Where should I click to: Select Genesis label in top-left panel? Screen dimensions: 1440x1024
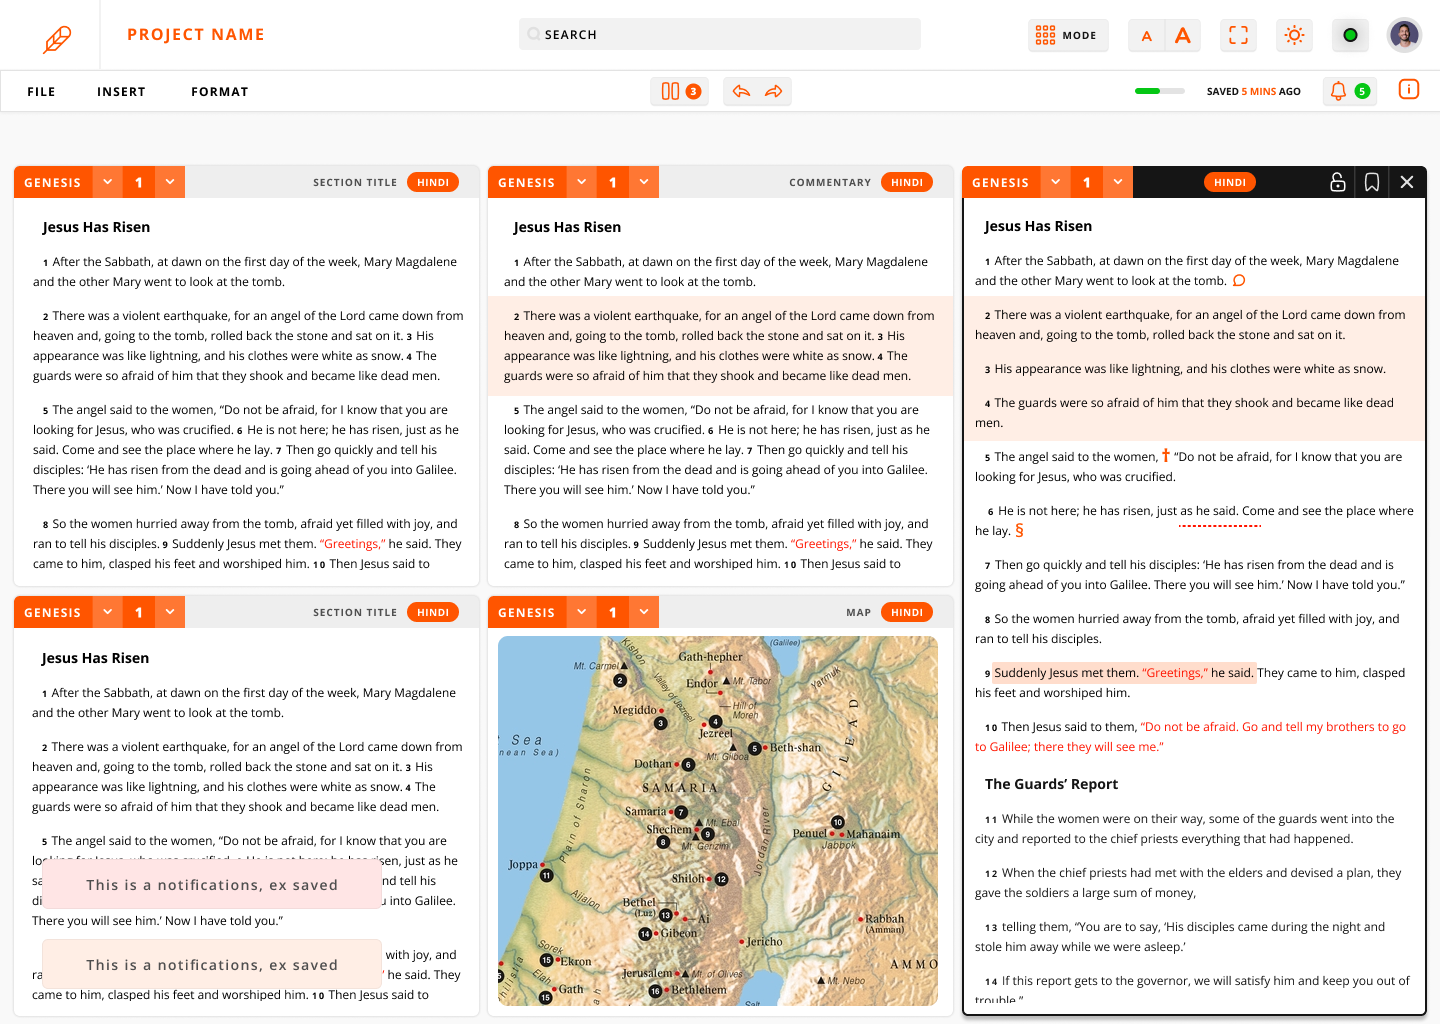(x=53, y=182)
